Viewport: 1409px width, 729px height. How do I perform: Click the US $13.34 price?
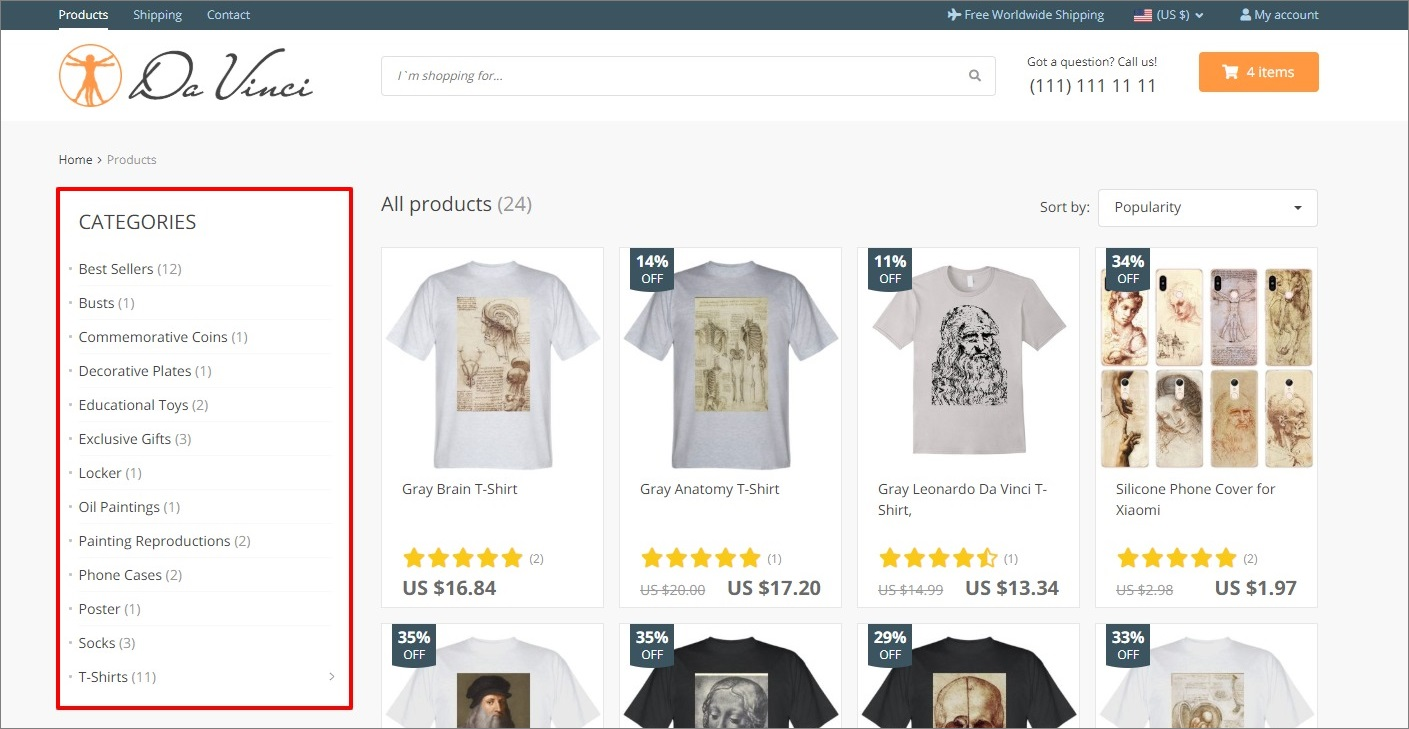1012,588
